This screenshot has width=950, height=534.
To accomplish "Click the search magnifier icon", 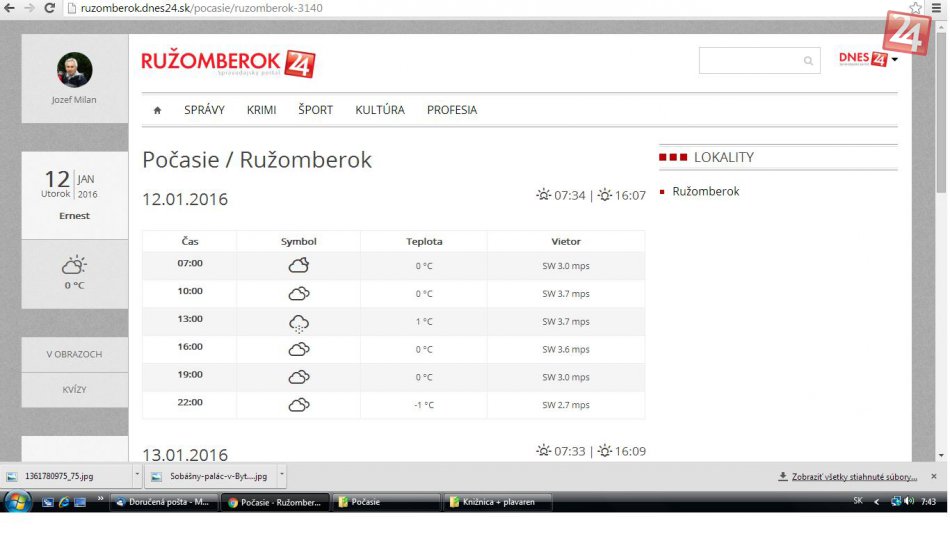I will click(x=808, y=61).
